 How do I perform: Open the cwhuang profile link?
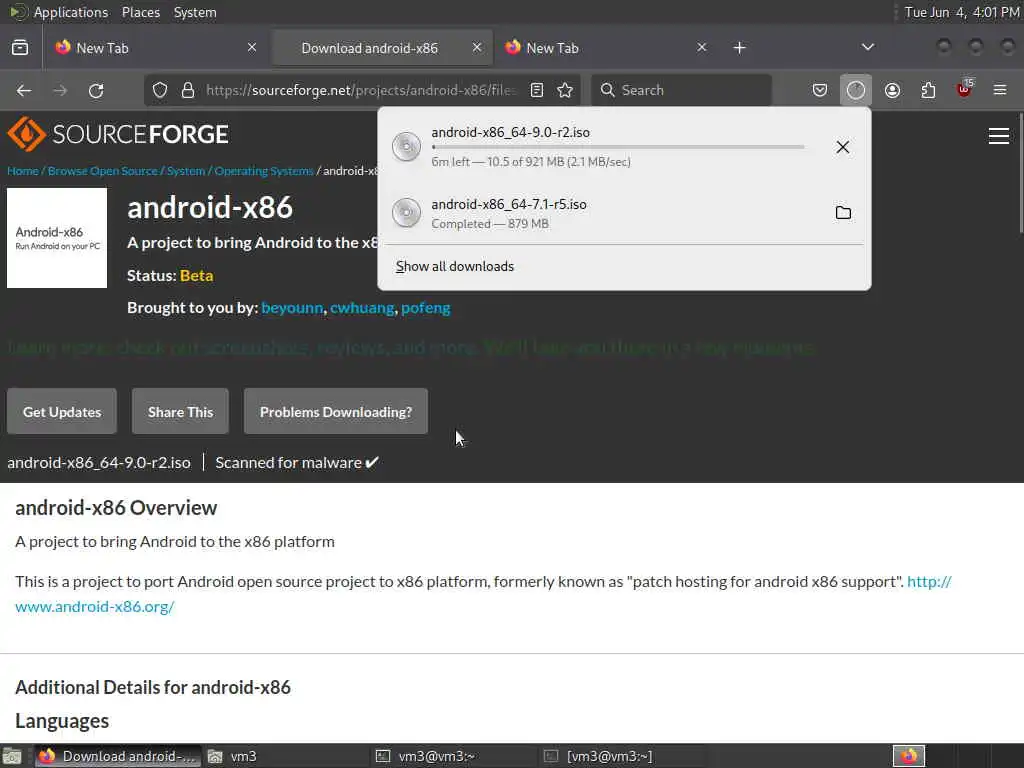pyautogui.click(x=362, y=308)
